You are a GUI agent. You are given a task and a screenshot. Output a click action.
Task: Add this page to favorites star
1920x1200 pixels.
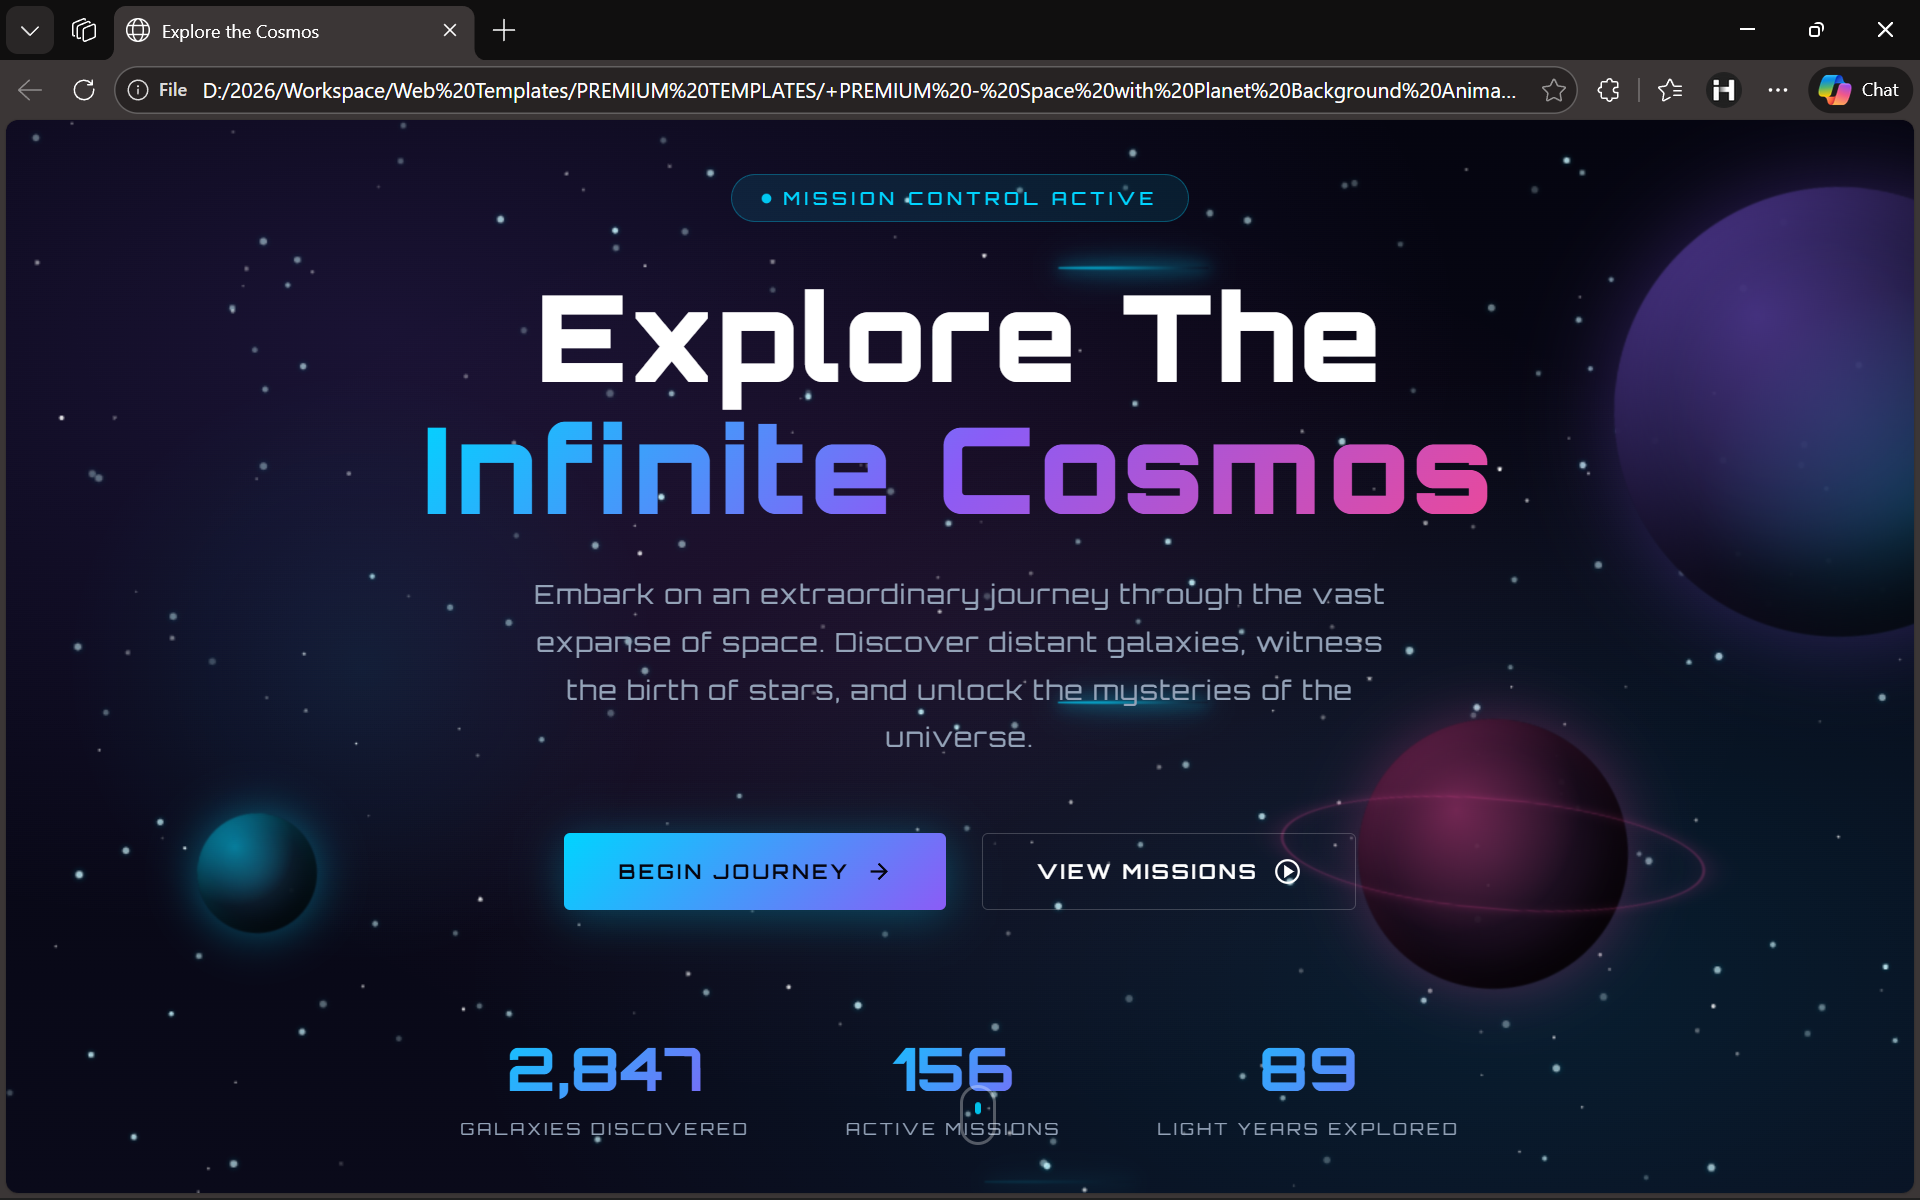(x=1553, y=90)
